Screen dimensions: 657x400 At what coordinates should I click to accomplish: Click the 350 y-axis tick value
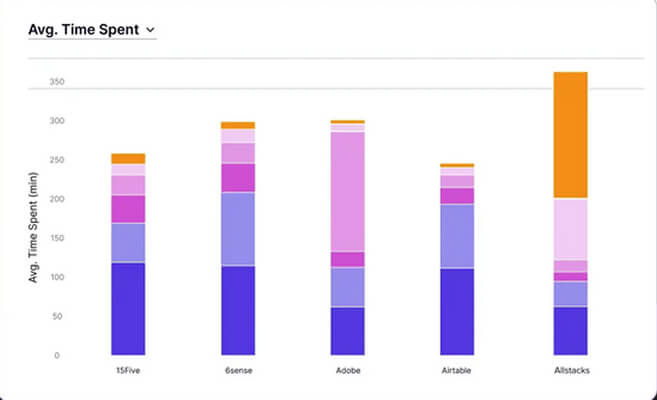57,82
